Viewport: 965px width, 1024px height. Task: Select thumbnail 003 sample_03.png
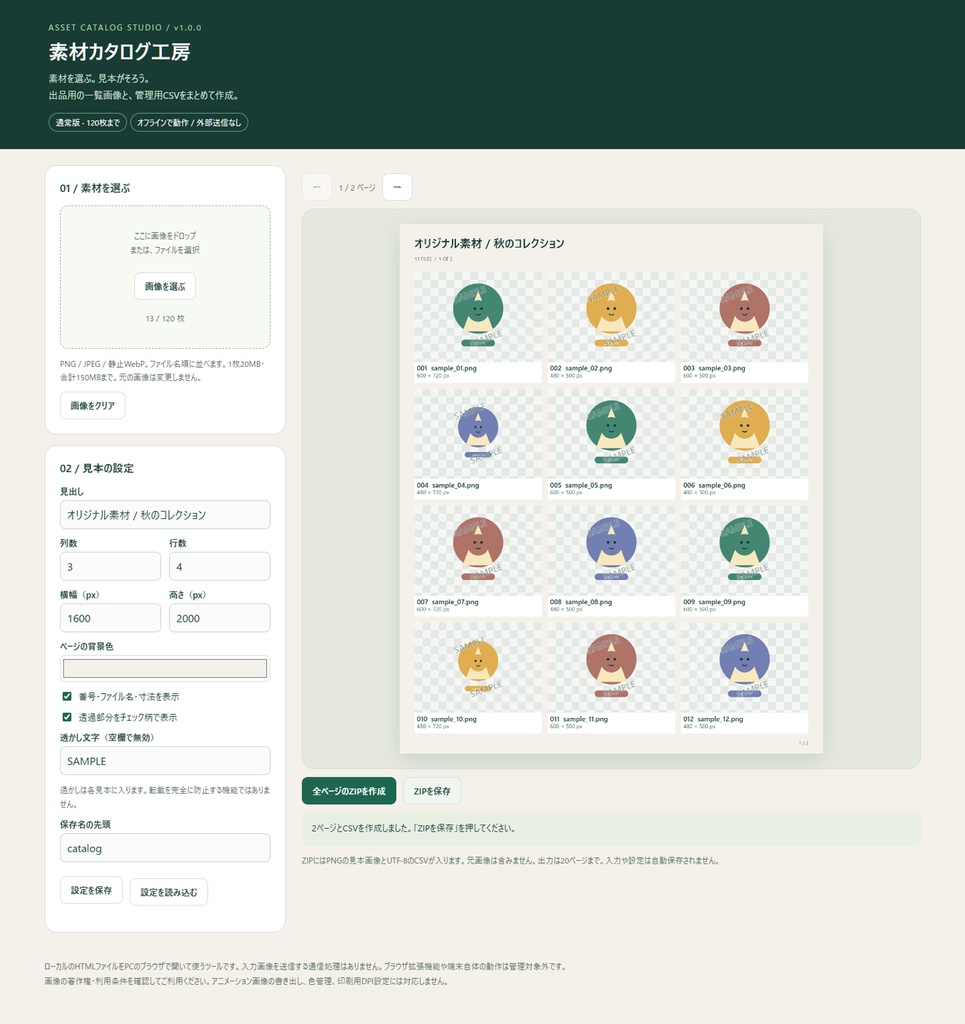(x=744, y=327)
